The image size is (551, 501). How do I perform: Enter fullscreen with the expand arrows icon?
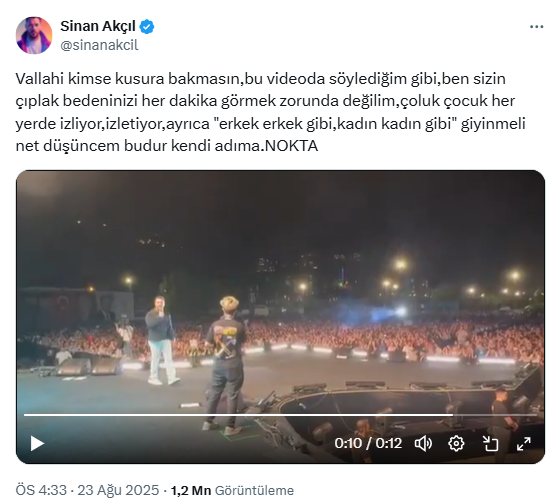523,444
